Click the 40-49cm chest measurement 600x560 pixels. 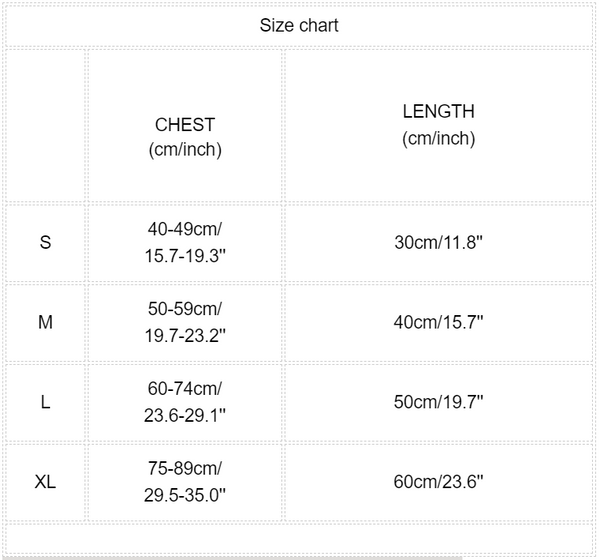(x=185, y=229)
